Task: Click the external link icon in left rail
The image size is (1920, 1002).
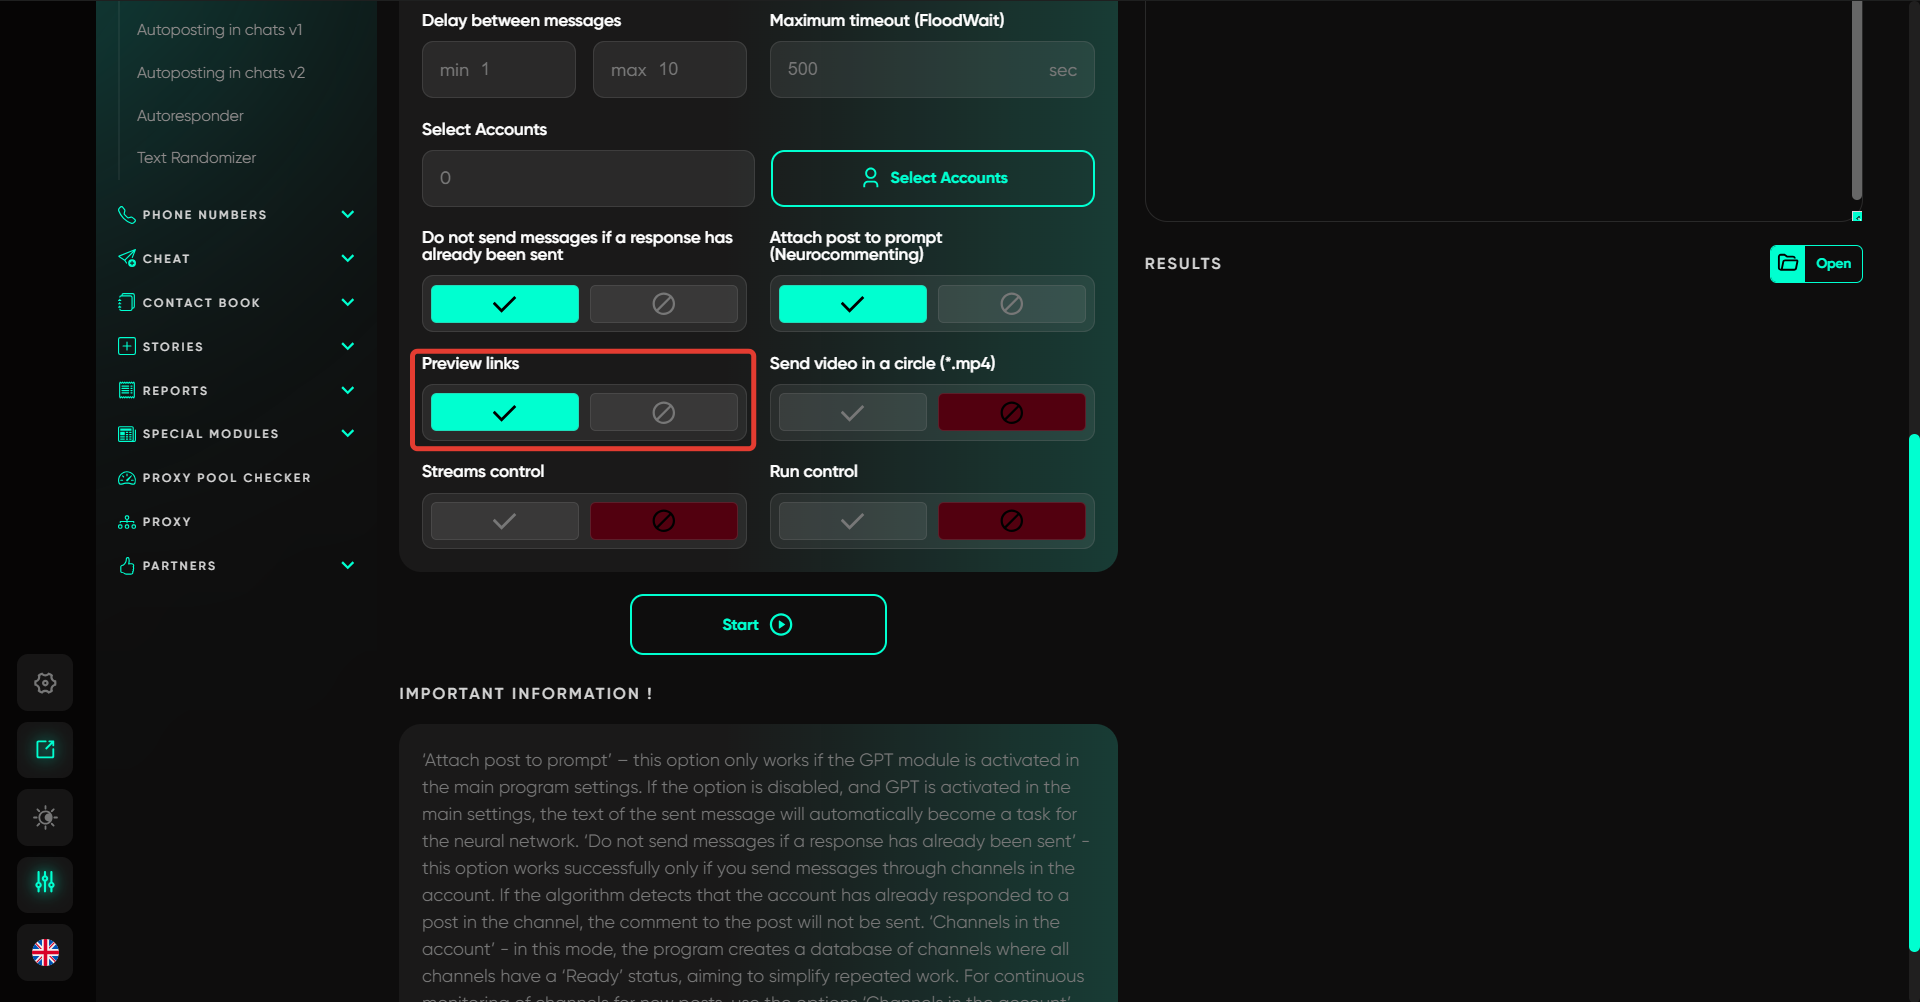Action: 45,750
